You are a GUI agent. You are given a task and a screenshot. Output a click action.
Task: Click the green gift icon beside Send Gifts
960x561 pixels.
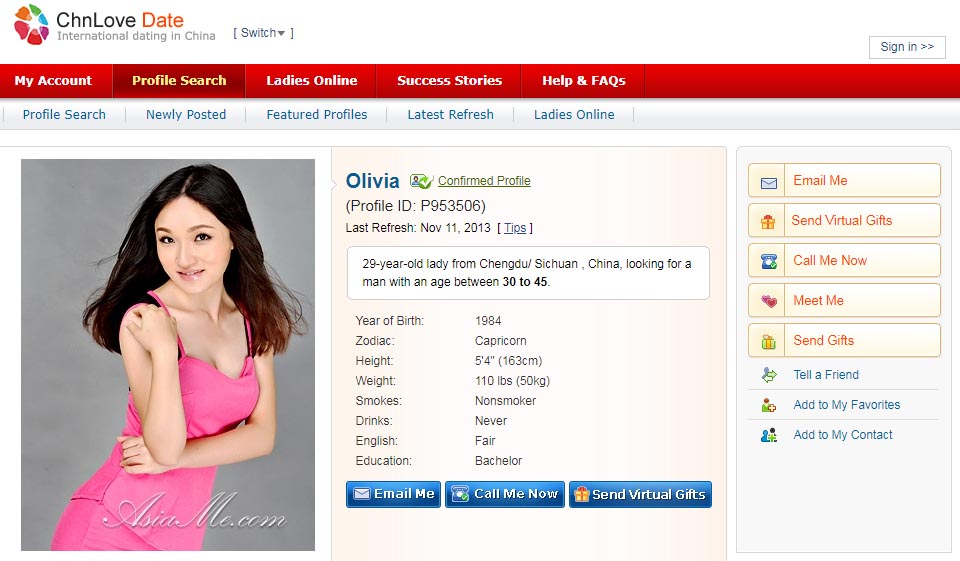pyautogui.click(x=768, y=342)
